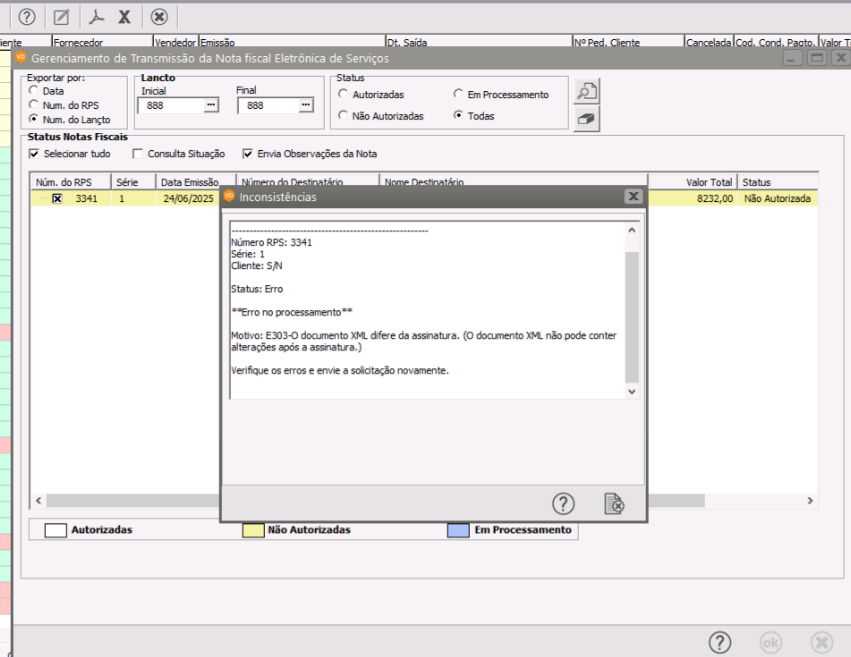Open the lookup button beside the Final field

click(305, 105)
